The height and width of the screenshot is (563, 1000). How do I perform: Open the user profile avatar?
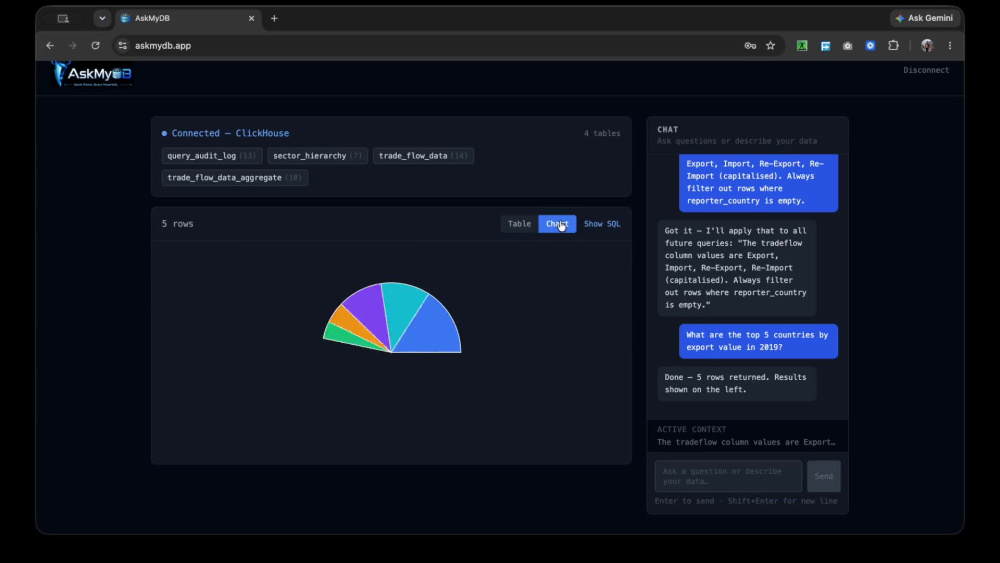[927, 45]
